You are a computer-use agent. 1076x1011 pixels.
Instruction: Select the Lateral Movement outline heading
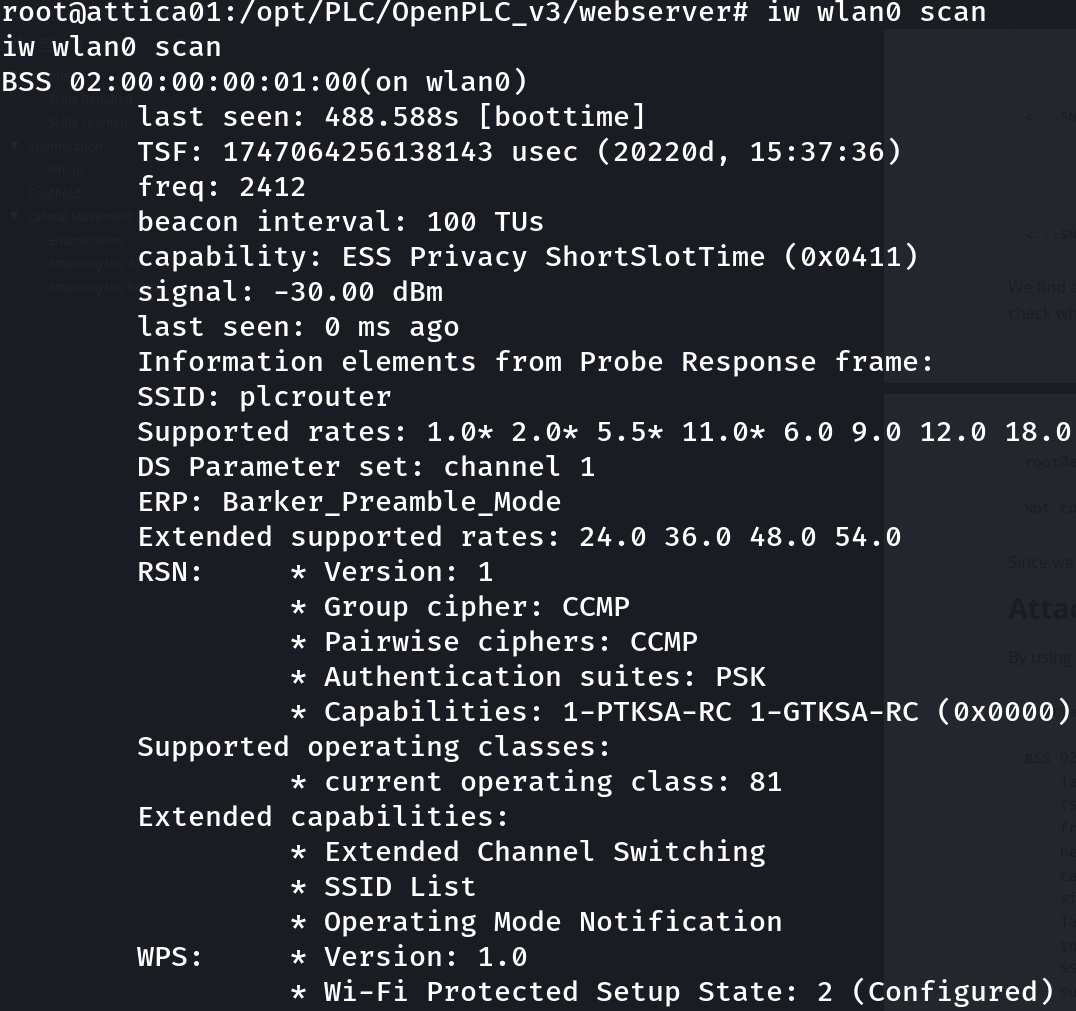pyautogui.click(x=80, y=216)
